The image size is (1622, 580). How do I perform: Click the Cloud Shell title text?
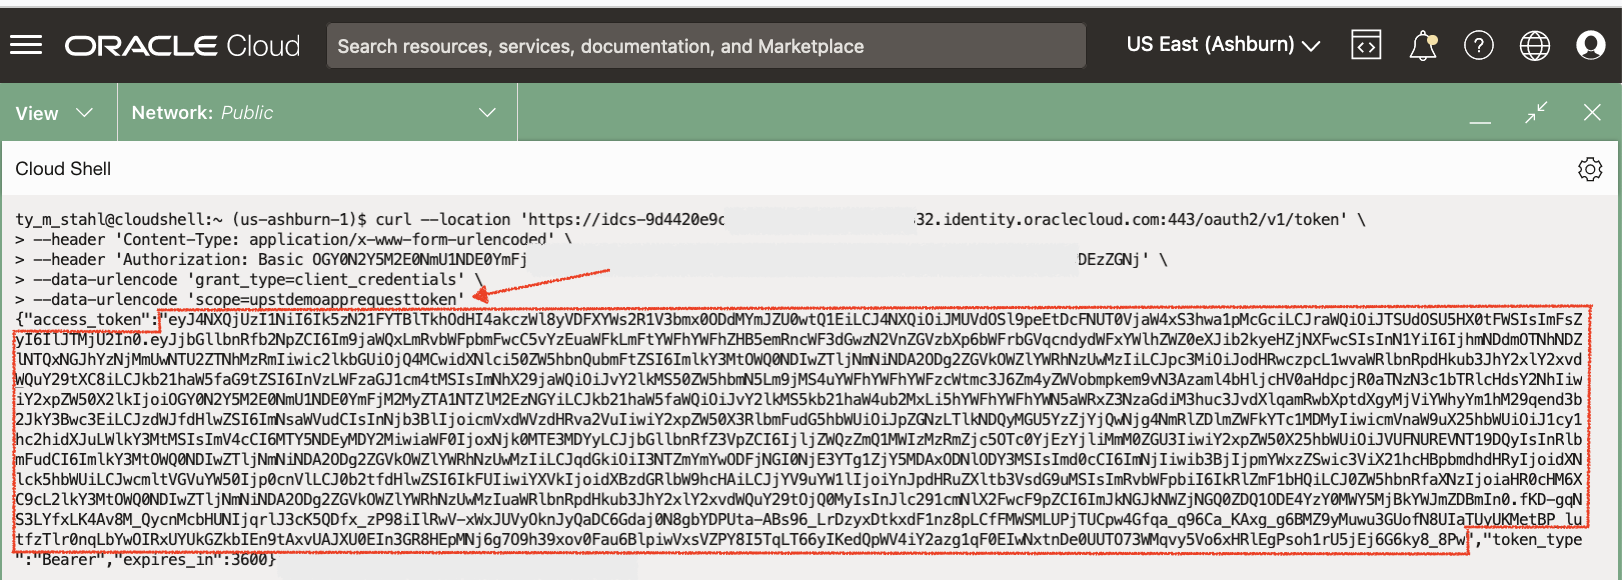pyautogui.click(x=63, y=169)
